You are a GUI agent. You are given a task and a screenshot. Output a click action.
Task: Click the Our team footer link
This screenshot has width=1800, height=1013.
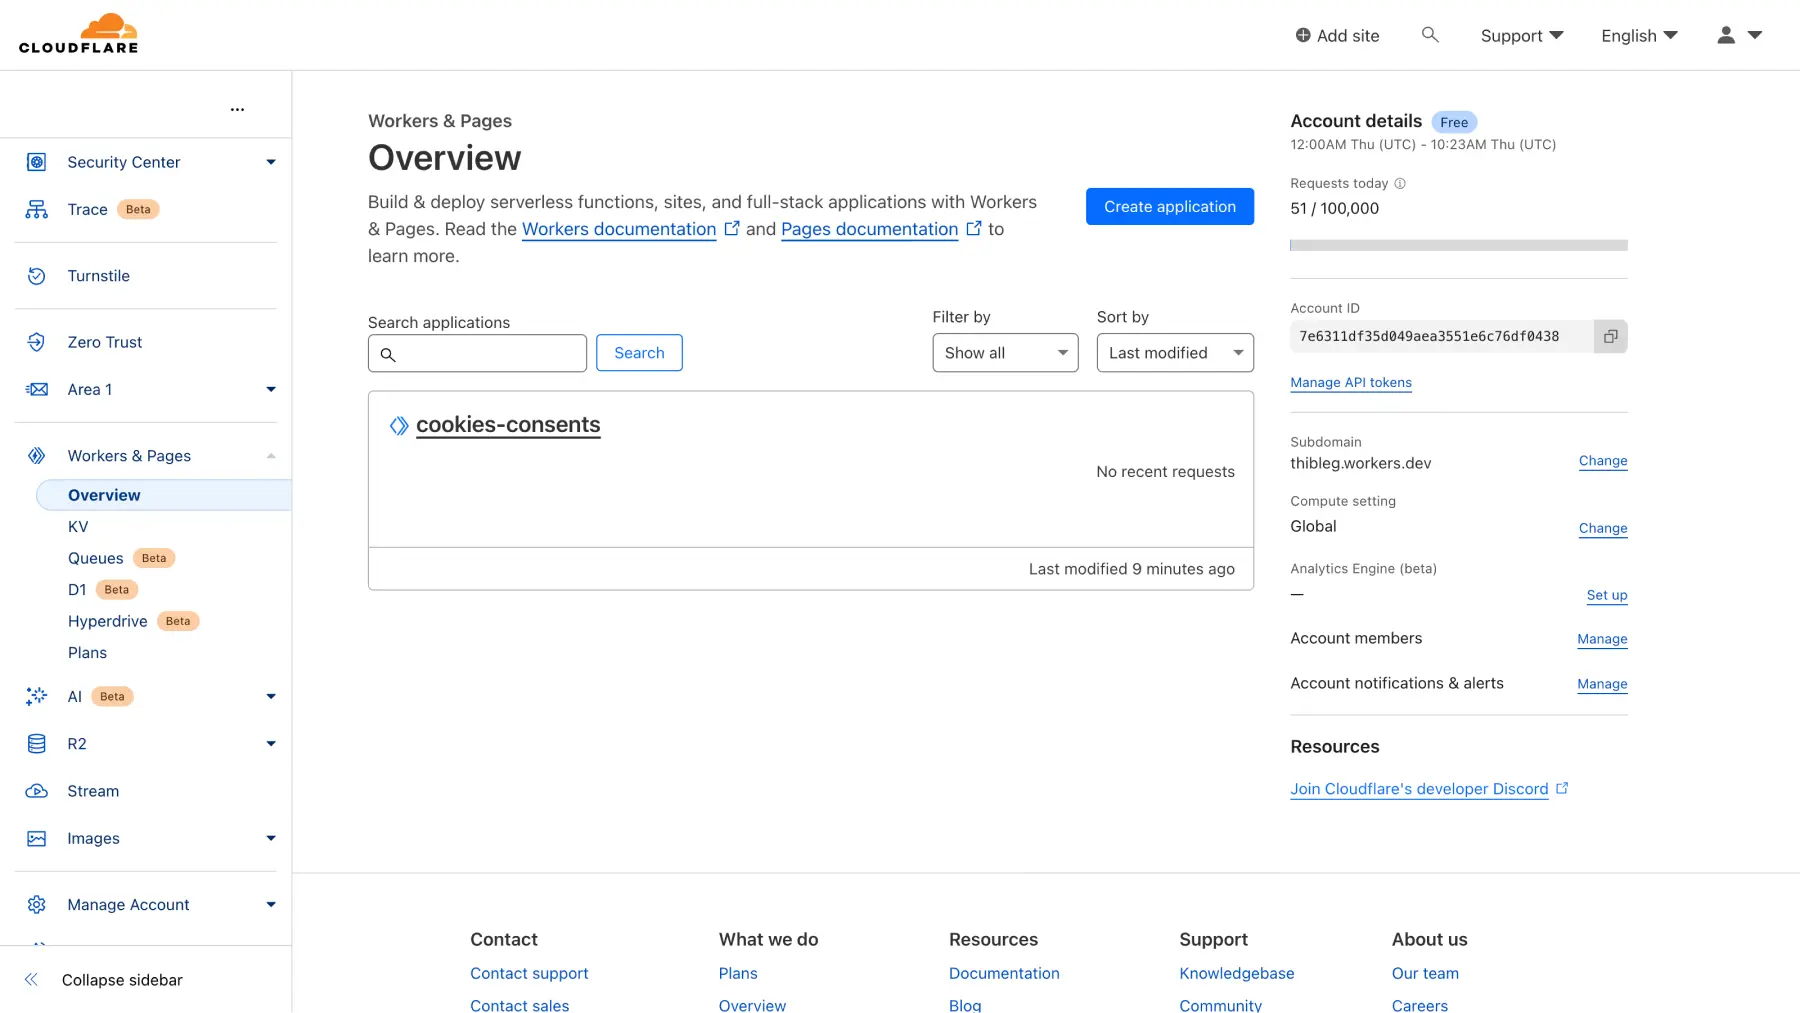coord(1425,973)
